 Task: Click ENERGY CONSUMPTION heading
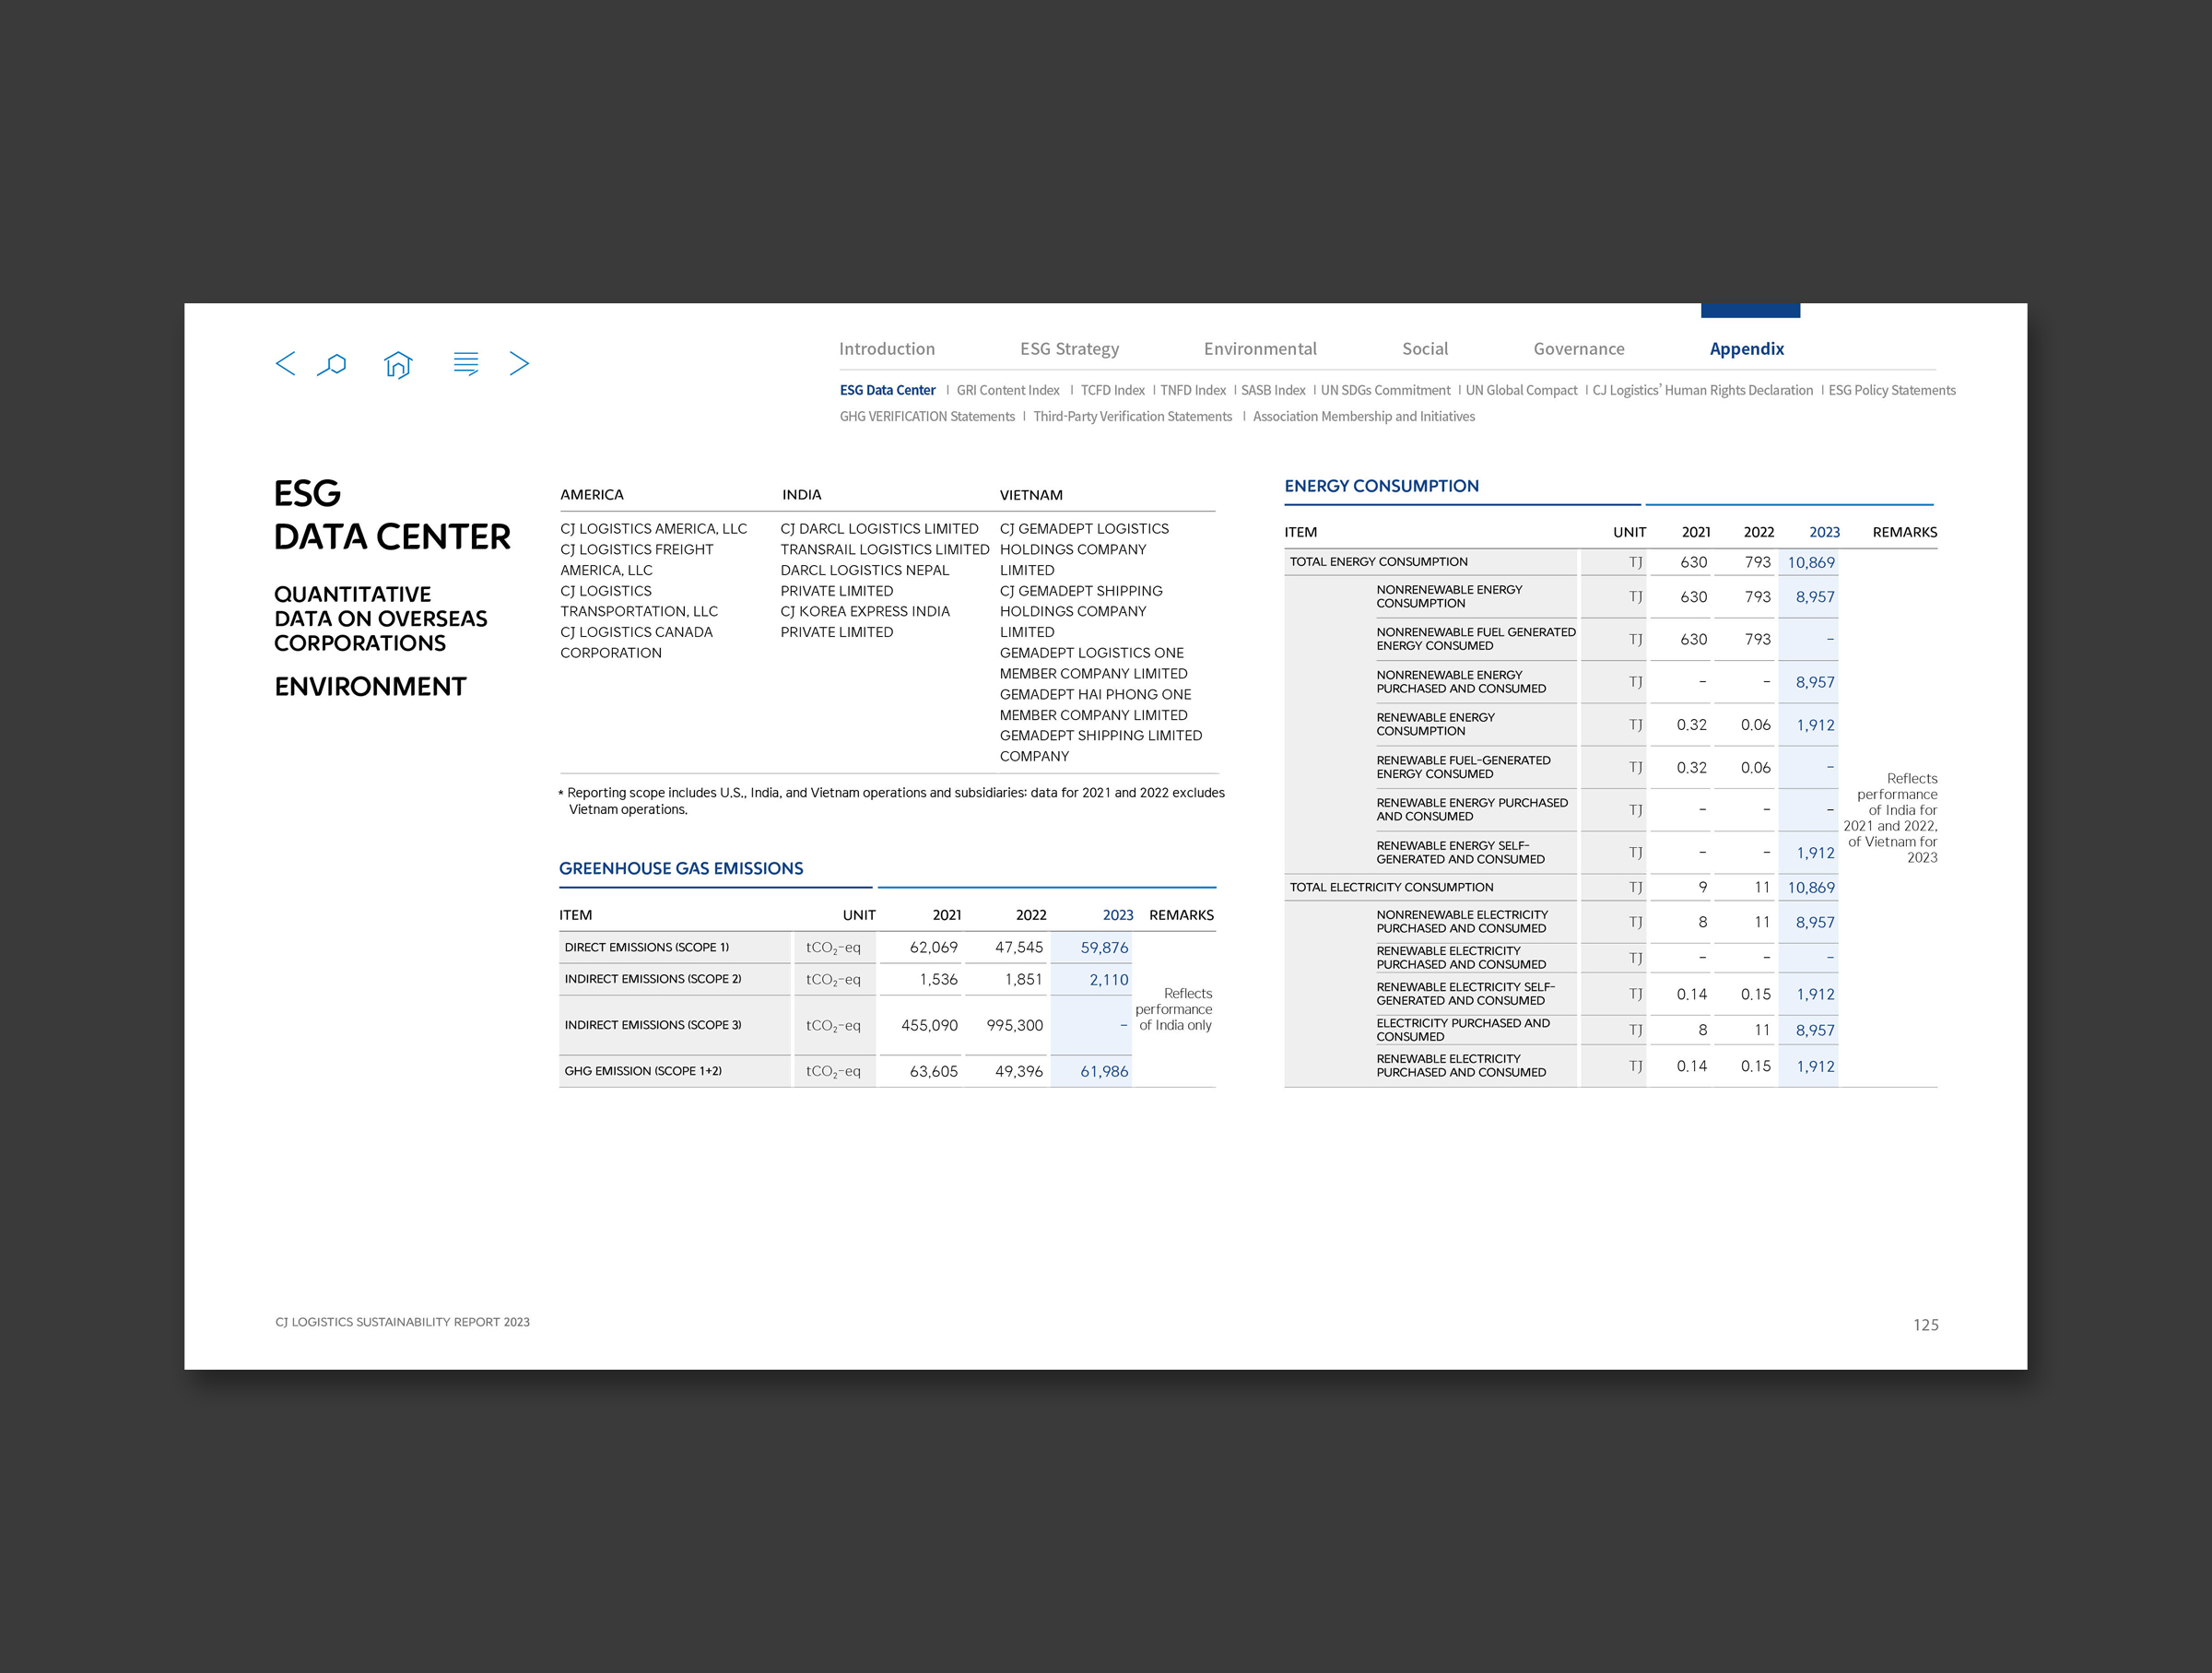(1381, 486)
